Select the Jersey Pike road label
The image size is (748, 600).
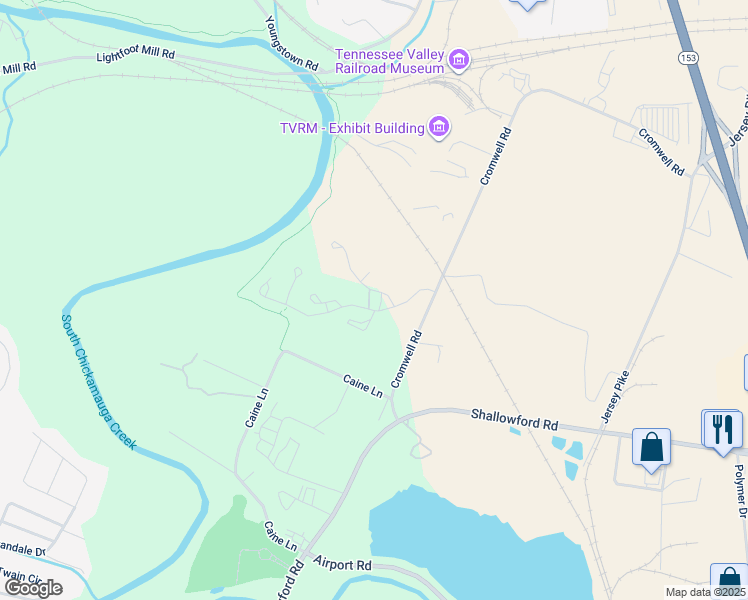point(615,397)
